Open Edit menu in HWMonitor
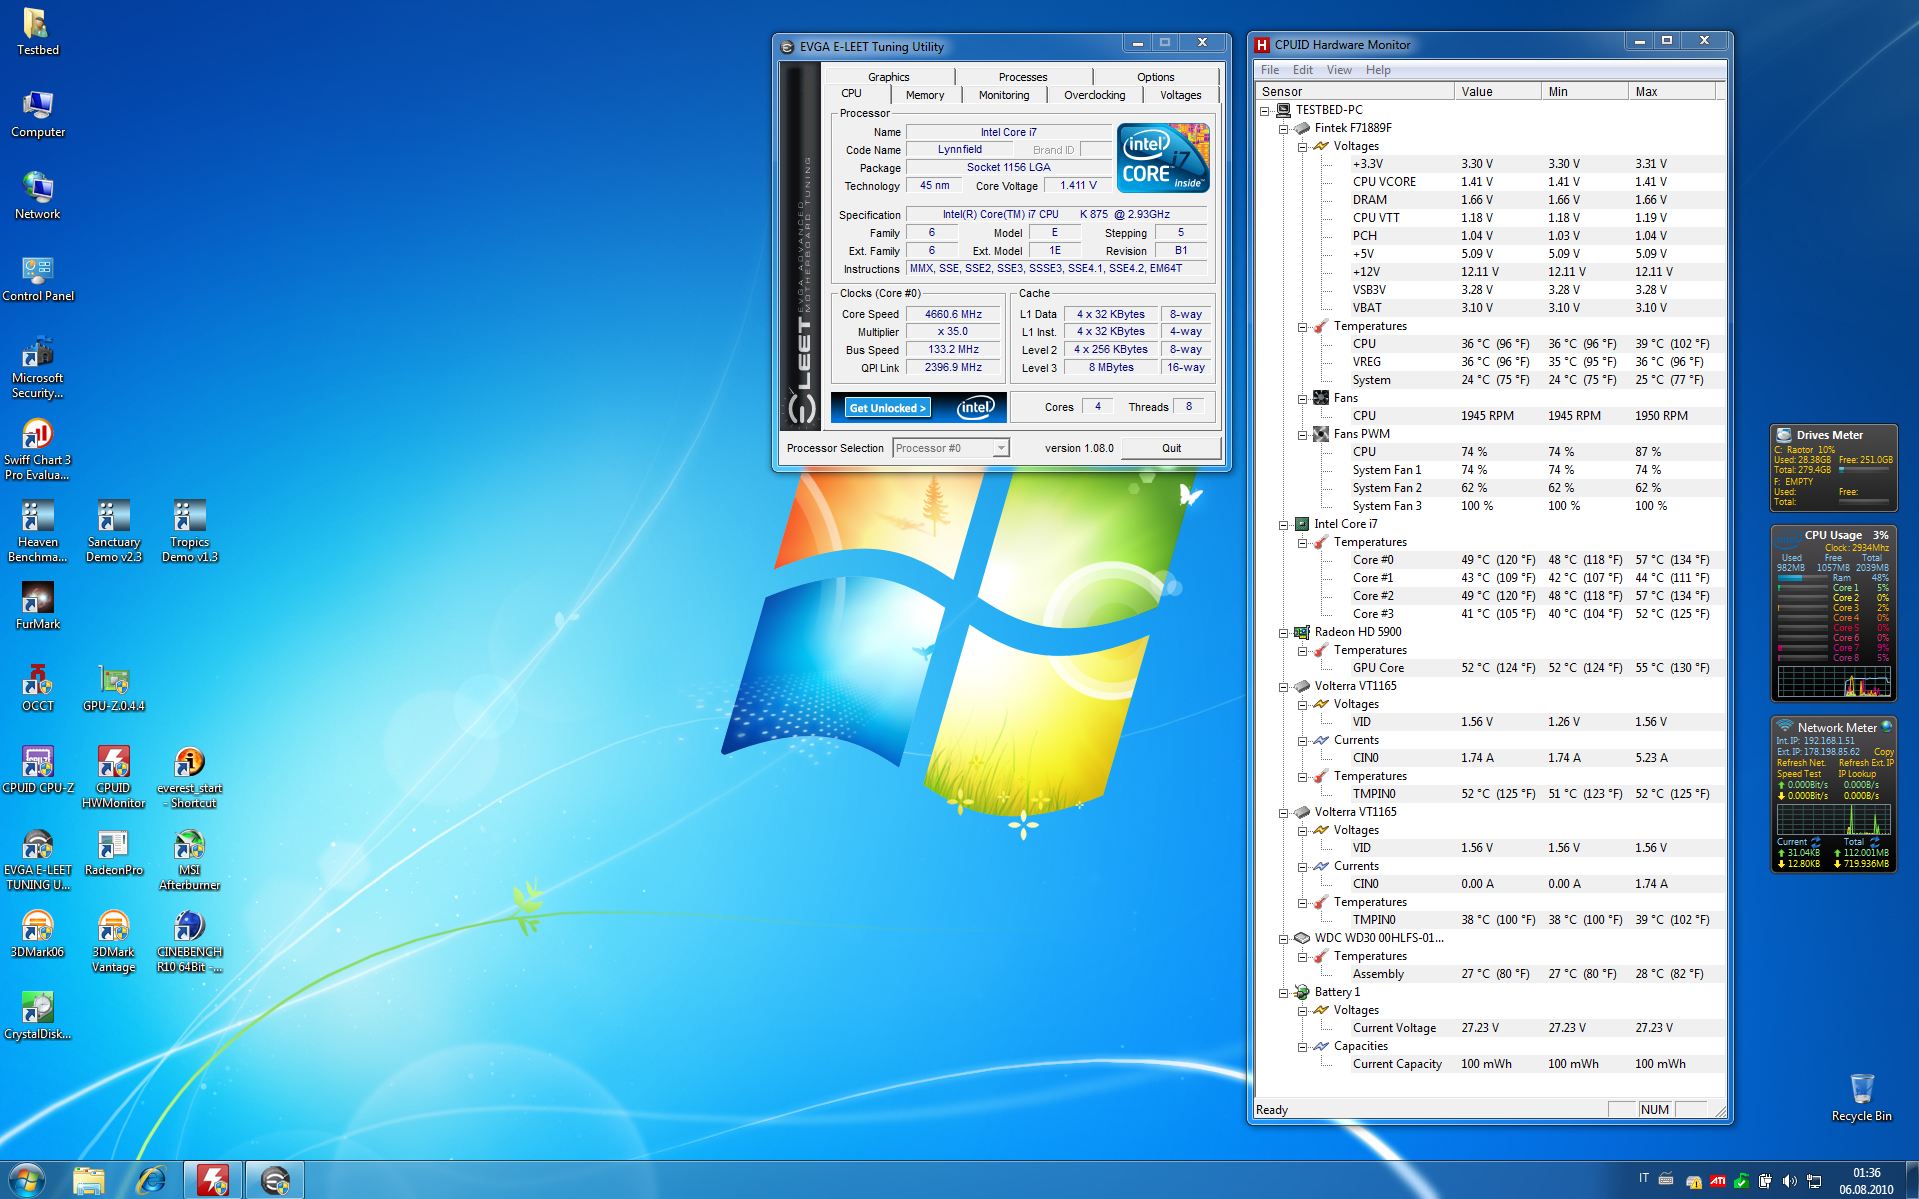Screen dimensions: 1919x1199 click(x=1302, y=70)
